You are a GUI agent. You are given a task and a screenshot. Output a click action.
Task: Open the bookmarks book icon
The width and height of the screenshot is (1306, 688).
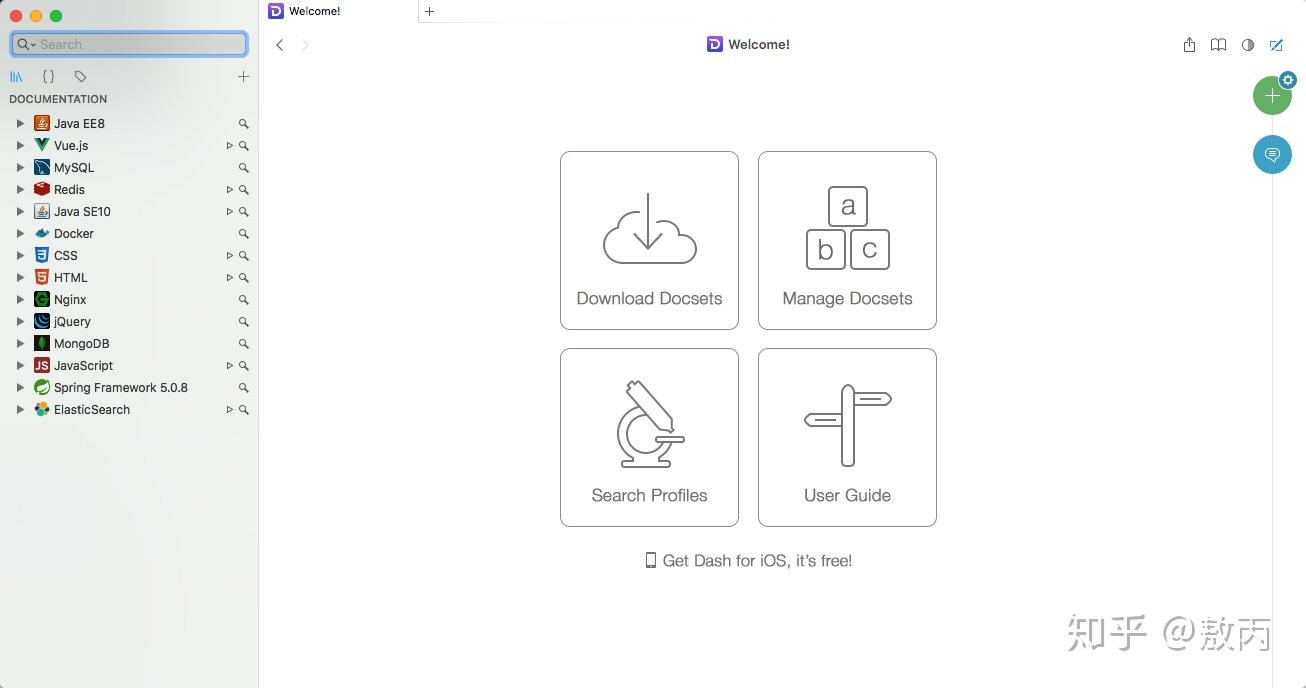(1218, 45)
